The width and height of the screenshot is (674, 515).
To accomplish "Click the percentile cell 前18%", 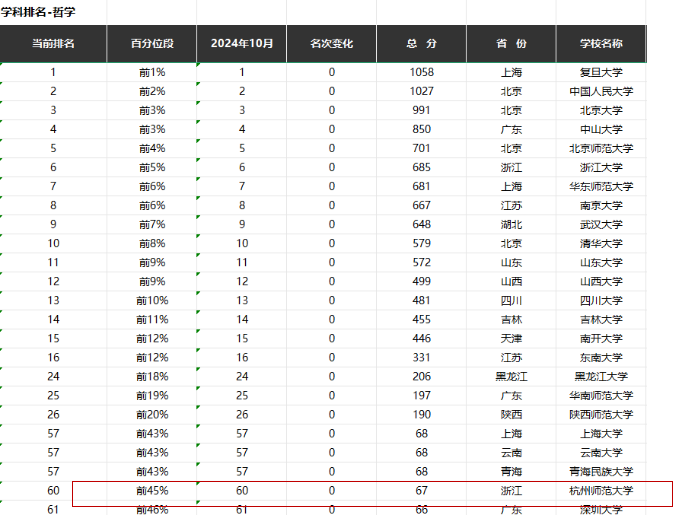I will (152, 376).
